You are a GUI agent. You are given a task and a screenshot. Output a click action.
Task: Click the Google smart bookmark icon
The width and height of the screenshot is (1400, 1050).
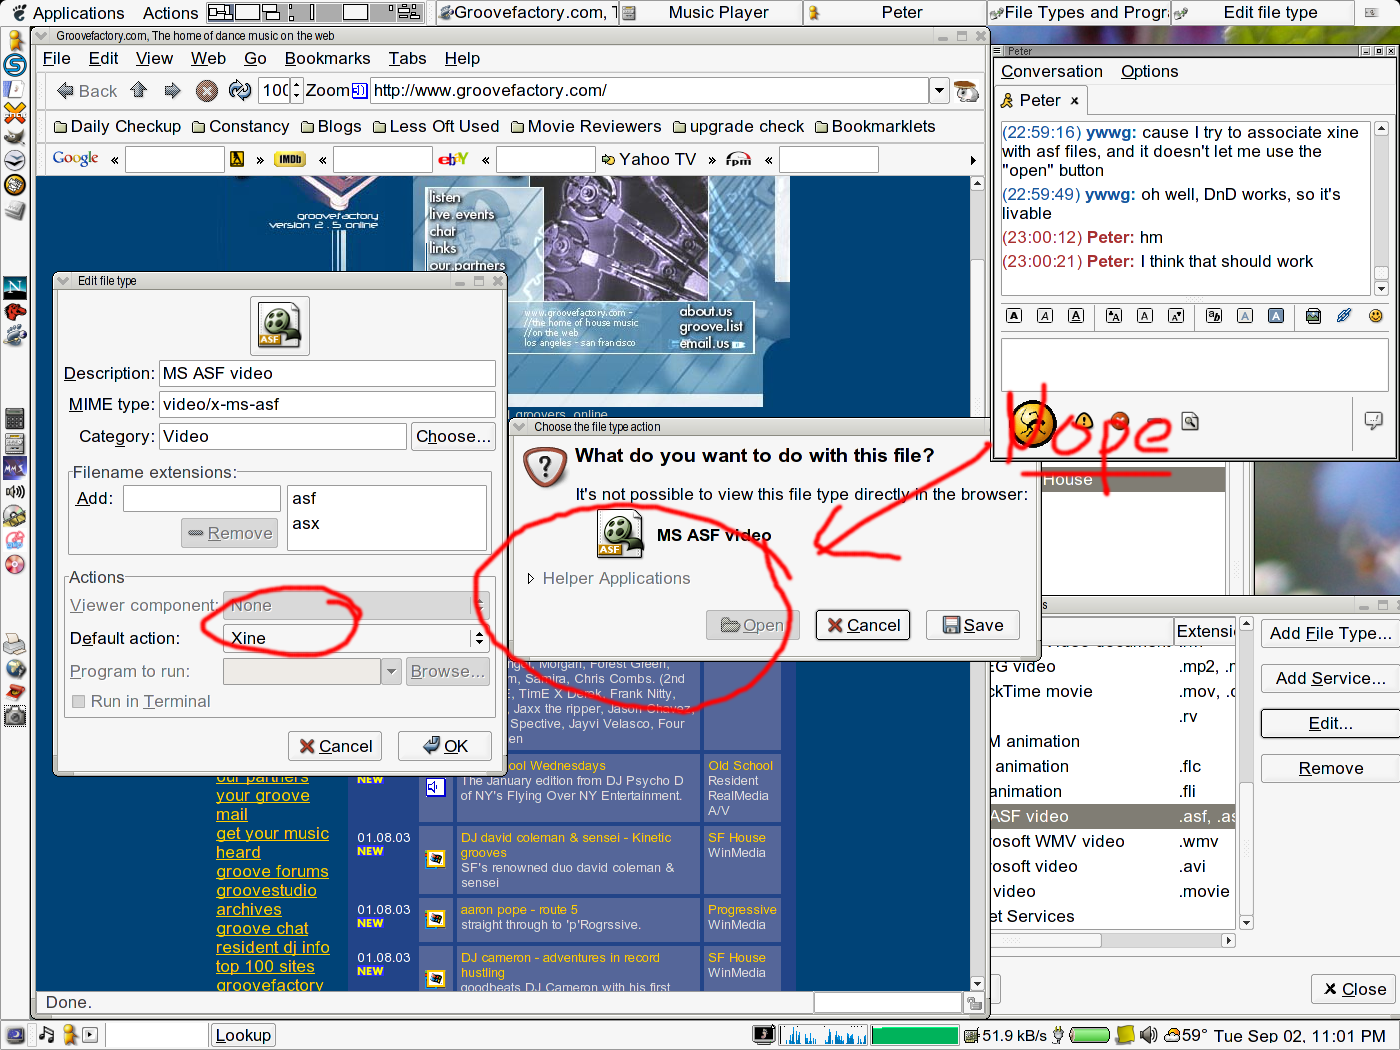[x=76, y=159]
